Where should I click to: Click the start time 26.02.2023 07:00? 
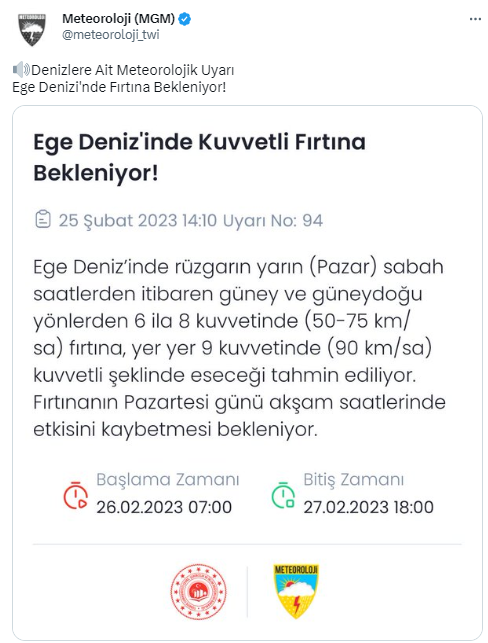point(164,507)
